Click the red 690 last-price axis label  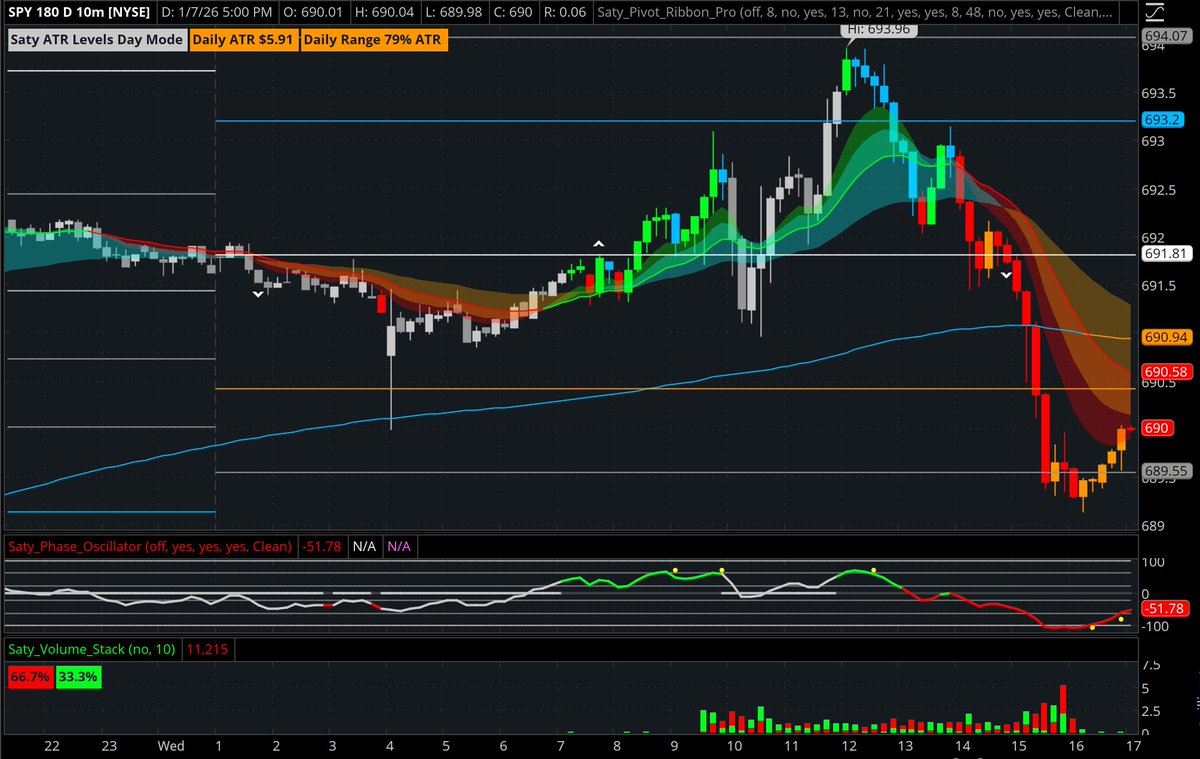click(x=1158, y=427)
